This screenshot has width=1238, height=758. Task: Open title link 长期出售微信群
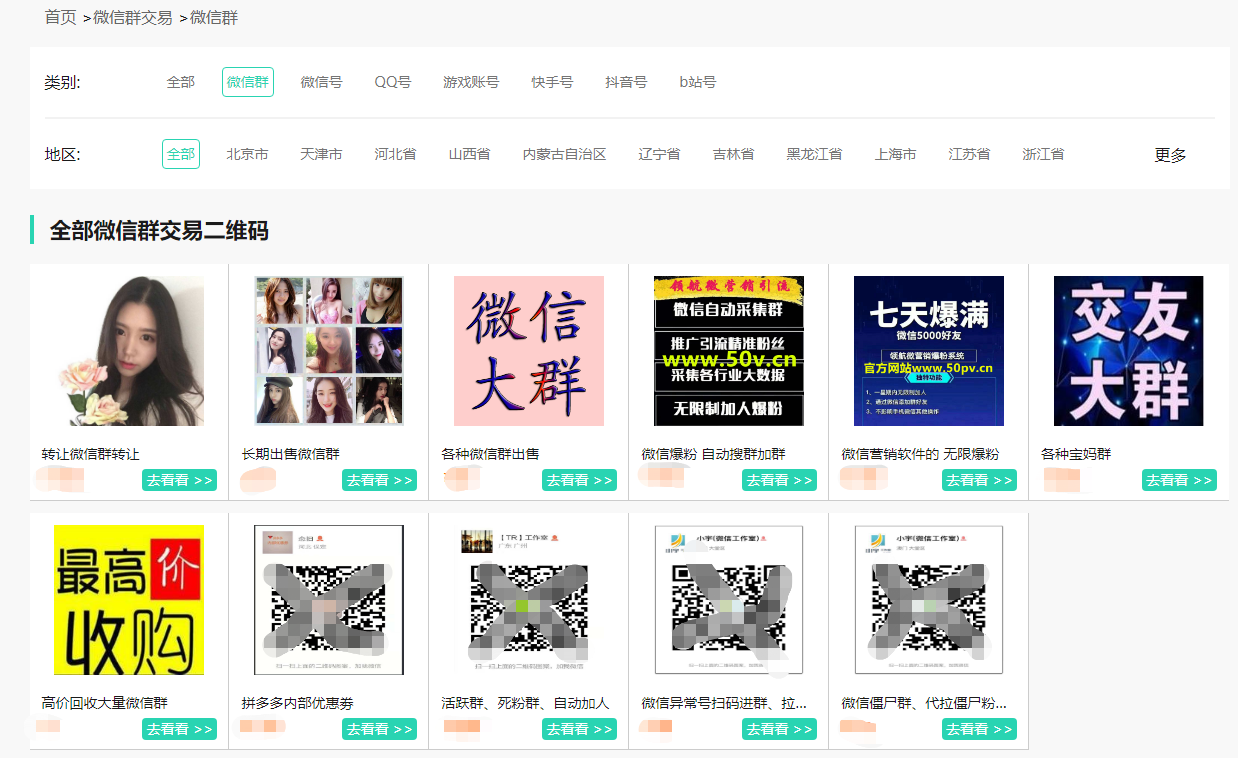coord(291,454)
